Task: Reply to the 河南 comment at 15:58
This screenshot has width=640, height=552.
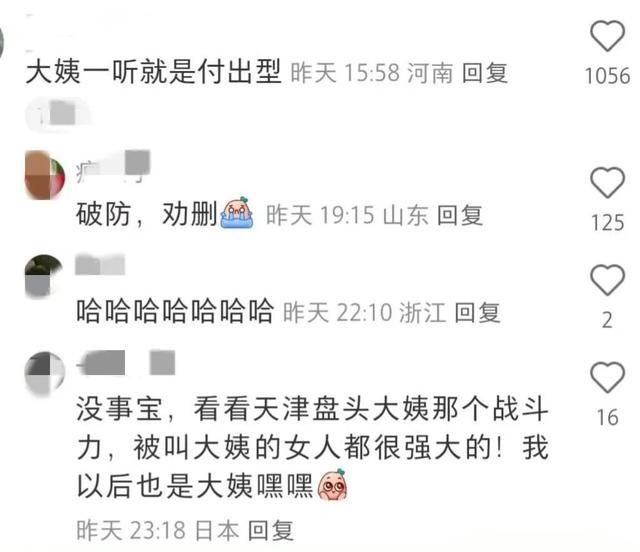Action: point(485,73)
